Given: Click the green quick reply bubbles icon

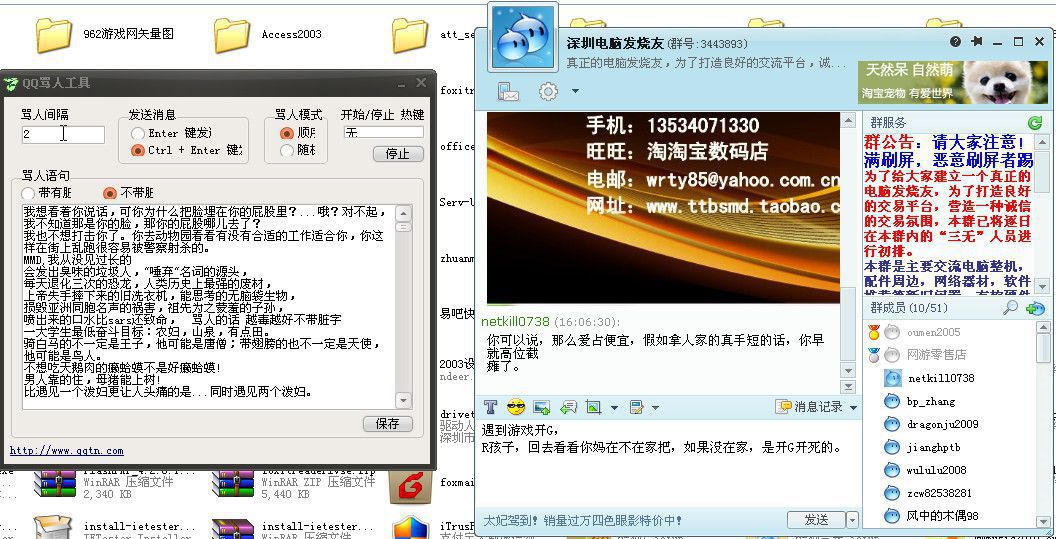Looking at the screenshot, I should pos(568,407).
